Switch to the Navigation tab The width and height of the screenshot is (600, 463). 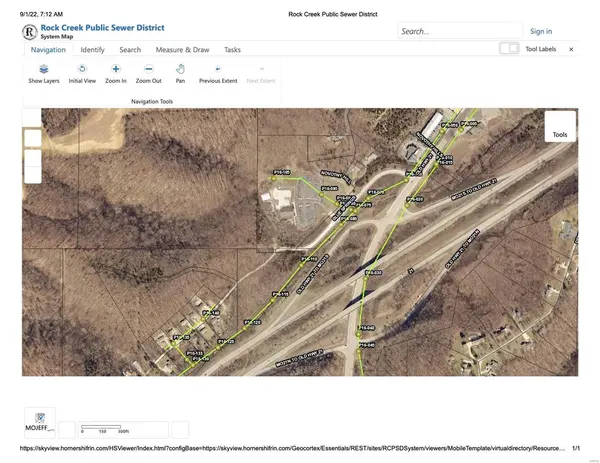(48, 50)
